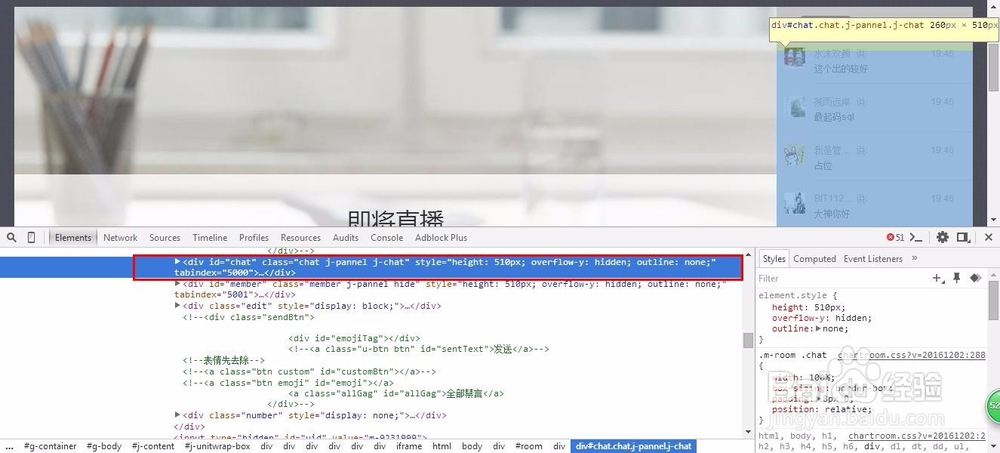
Task: Select the div class="sendBtn" comment line
Action: point(249,316)
